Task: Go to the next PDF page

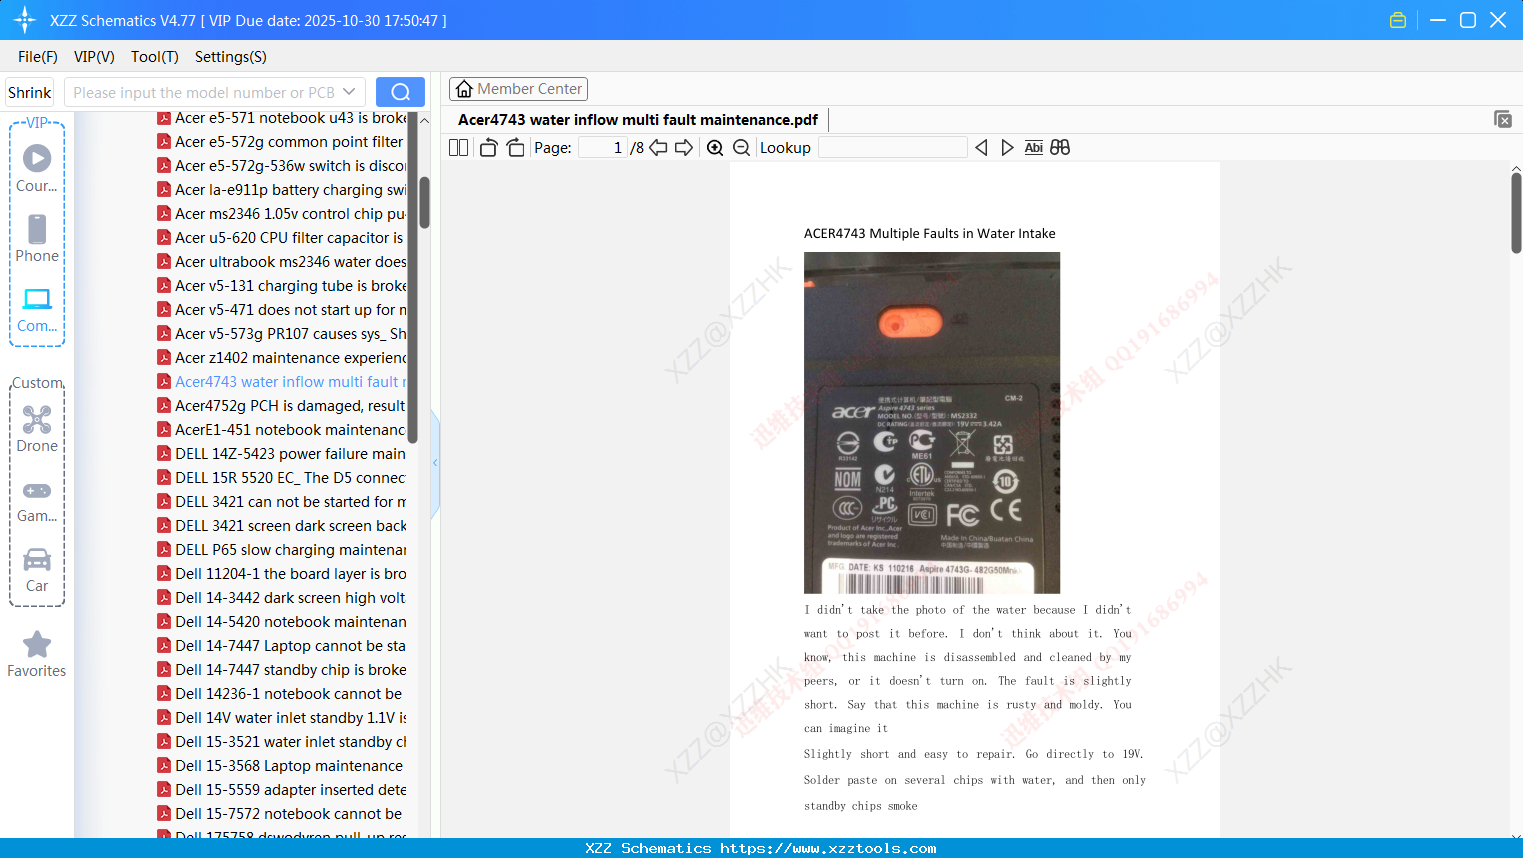Action: (684, 148)
